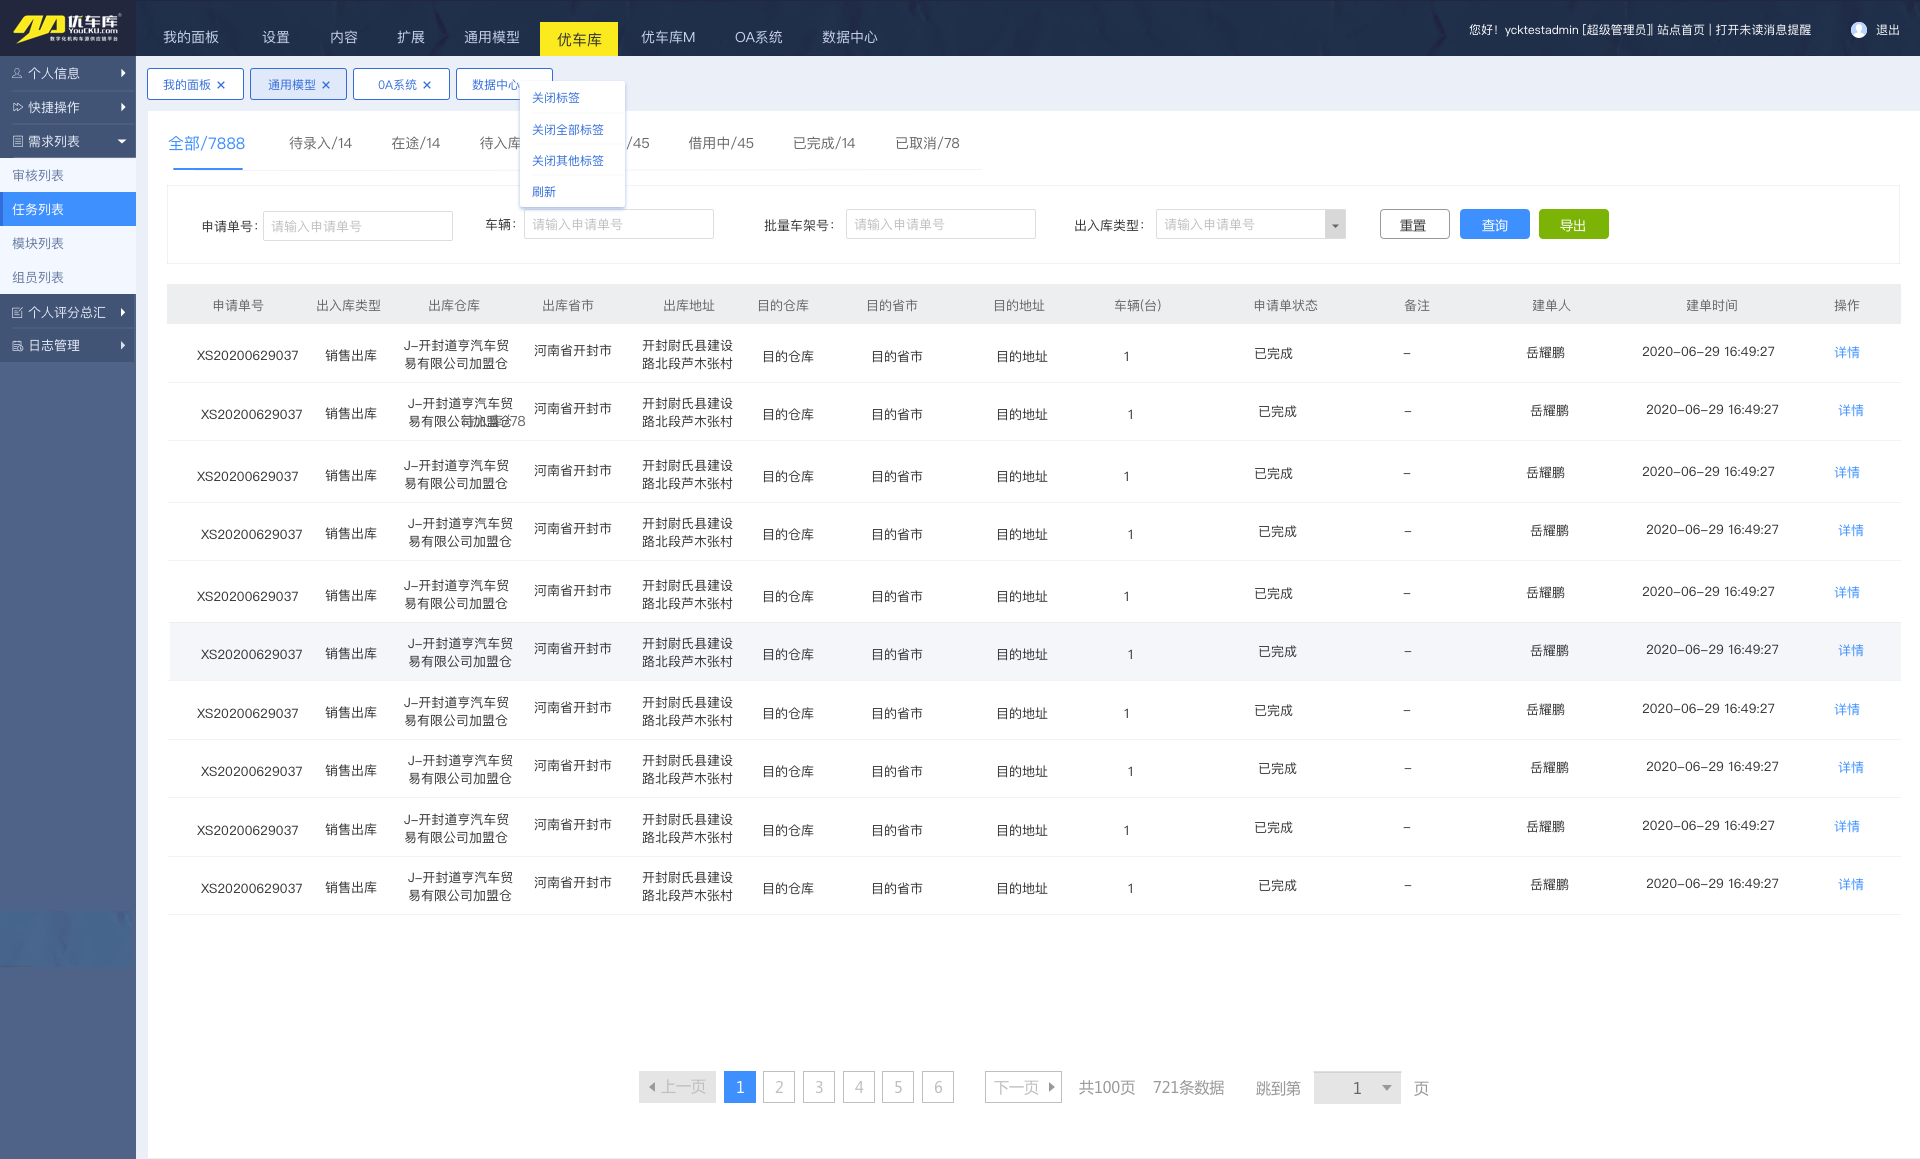Screen dimensions: 1920x1159
Task: Click the user avatar icon beside 退出
Action: tap(1858, 30)
